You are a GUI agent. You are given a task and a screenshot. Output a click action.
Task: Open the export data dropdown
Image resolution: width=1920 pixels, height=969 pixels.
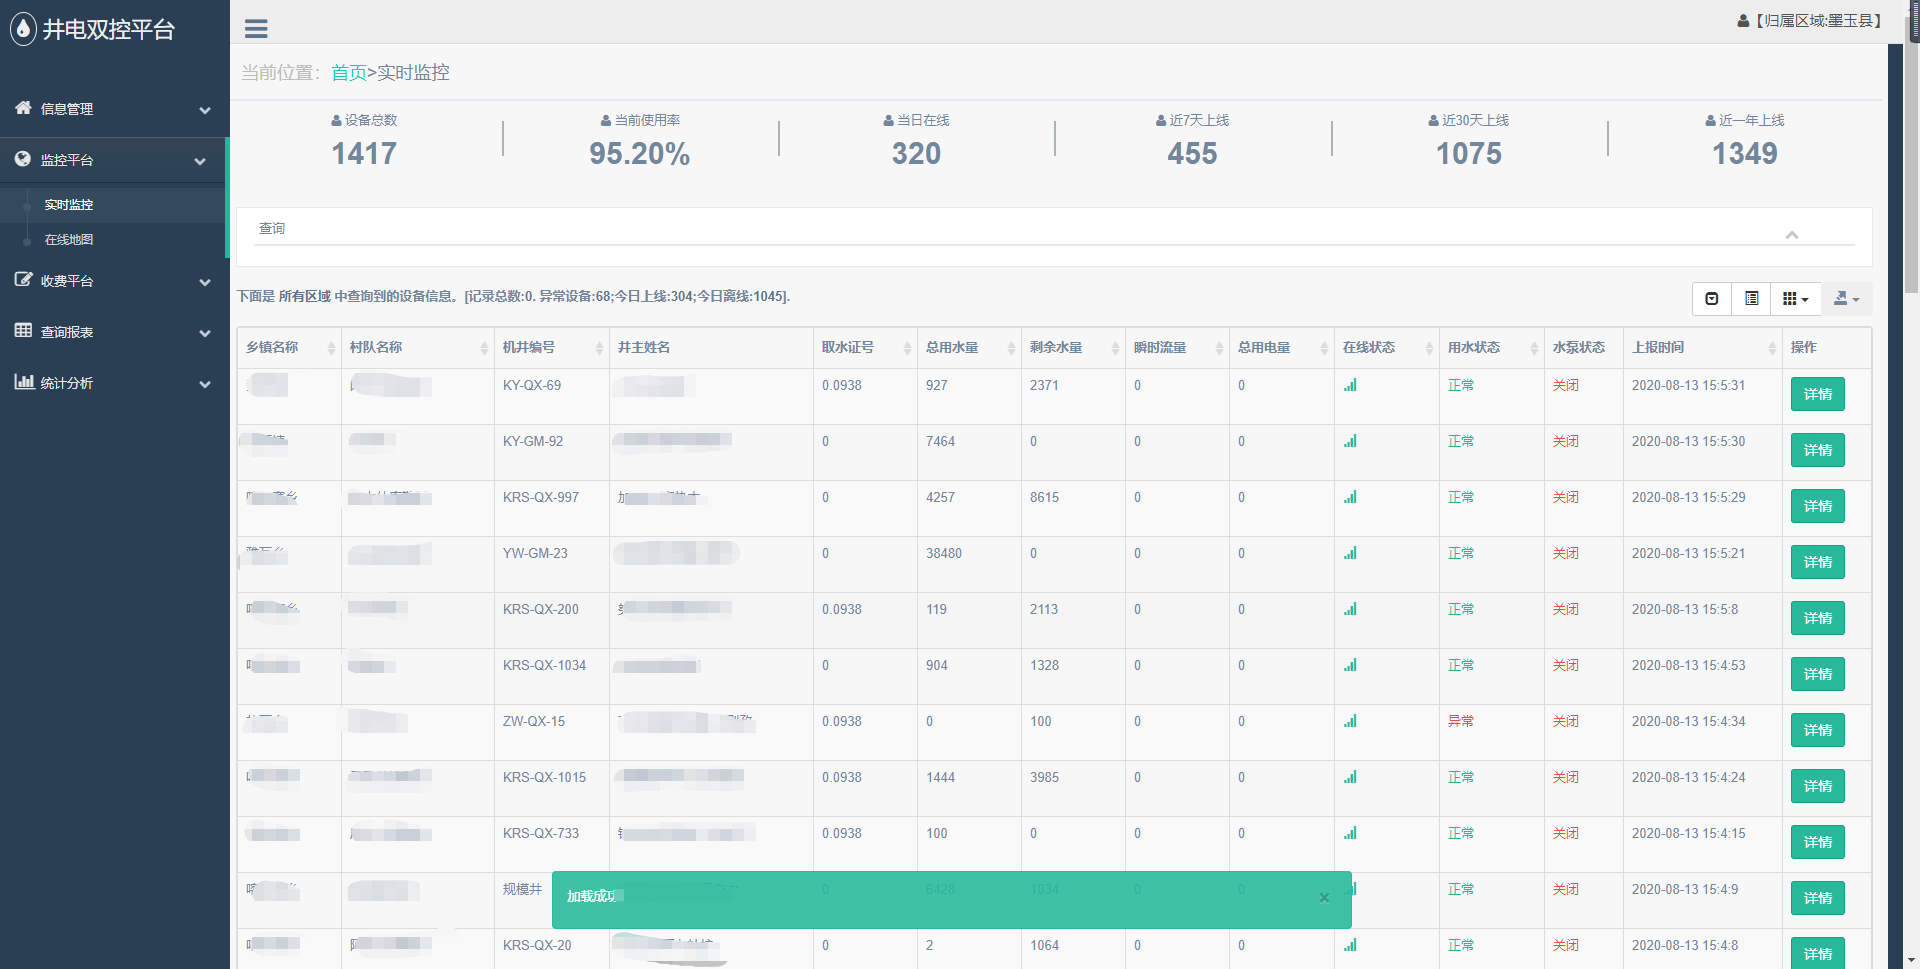(1846, 299)
